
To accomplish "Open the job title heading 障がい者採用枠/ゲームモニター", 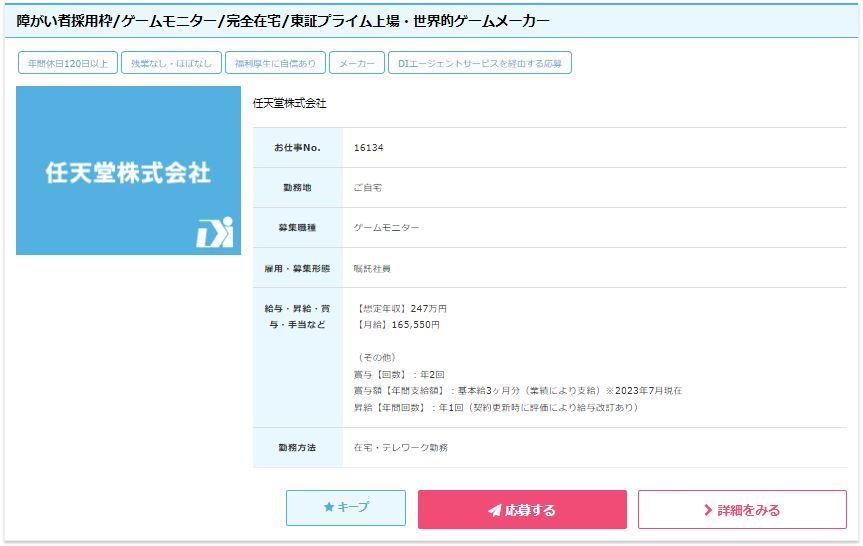I will point(283,21).
